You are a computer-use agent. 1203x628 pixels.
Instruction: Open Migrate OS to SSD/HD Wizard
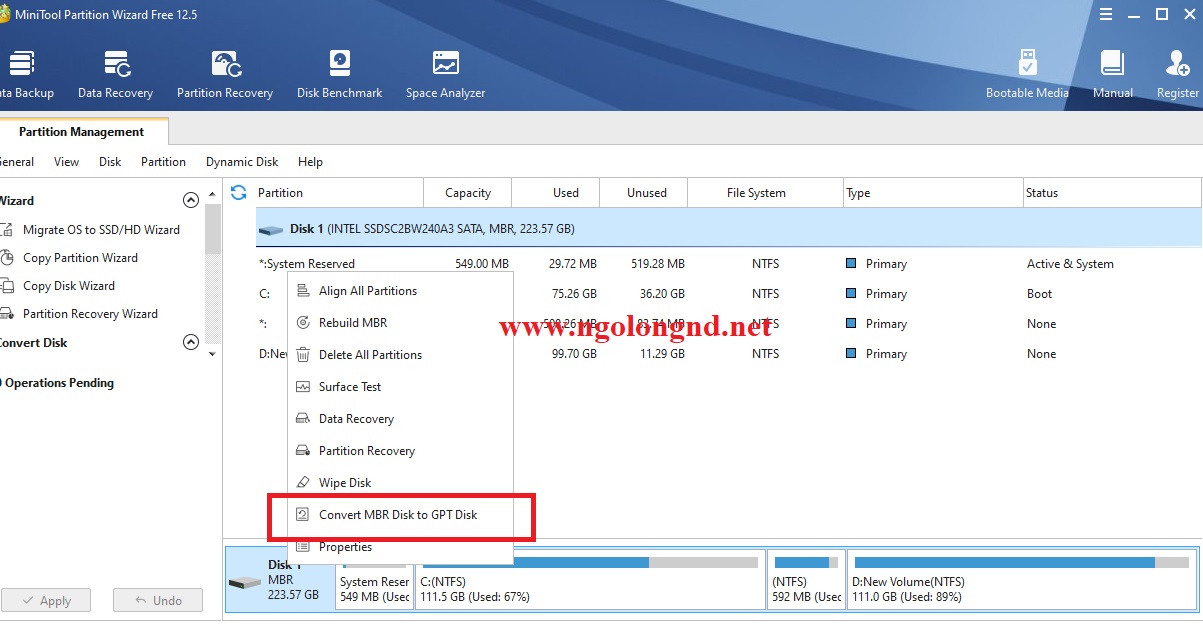click(x=101, y=230)
